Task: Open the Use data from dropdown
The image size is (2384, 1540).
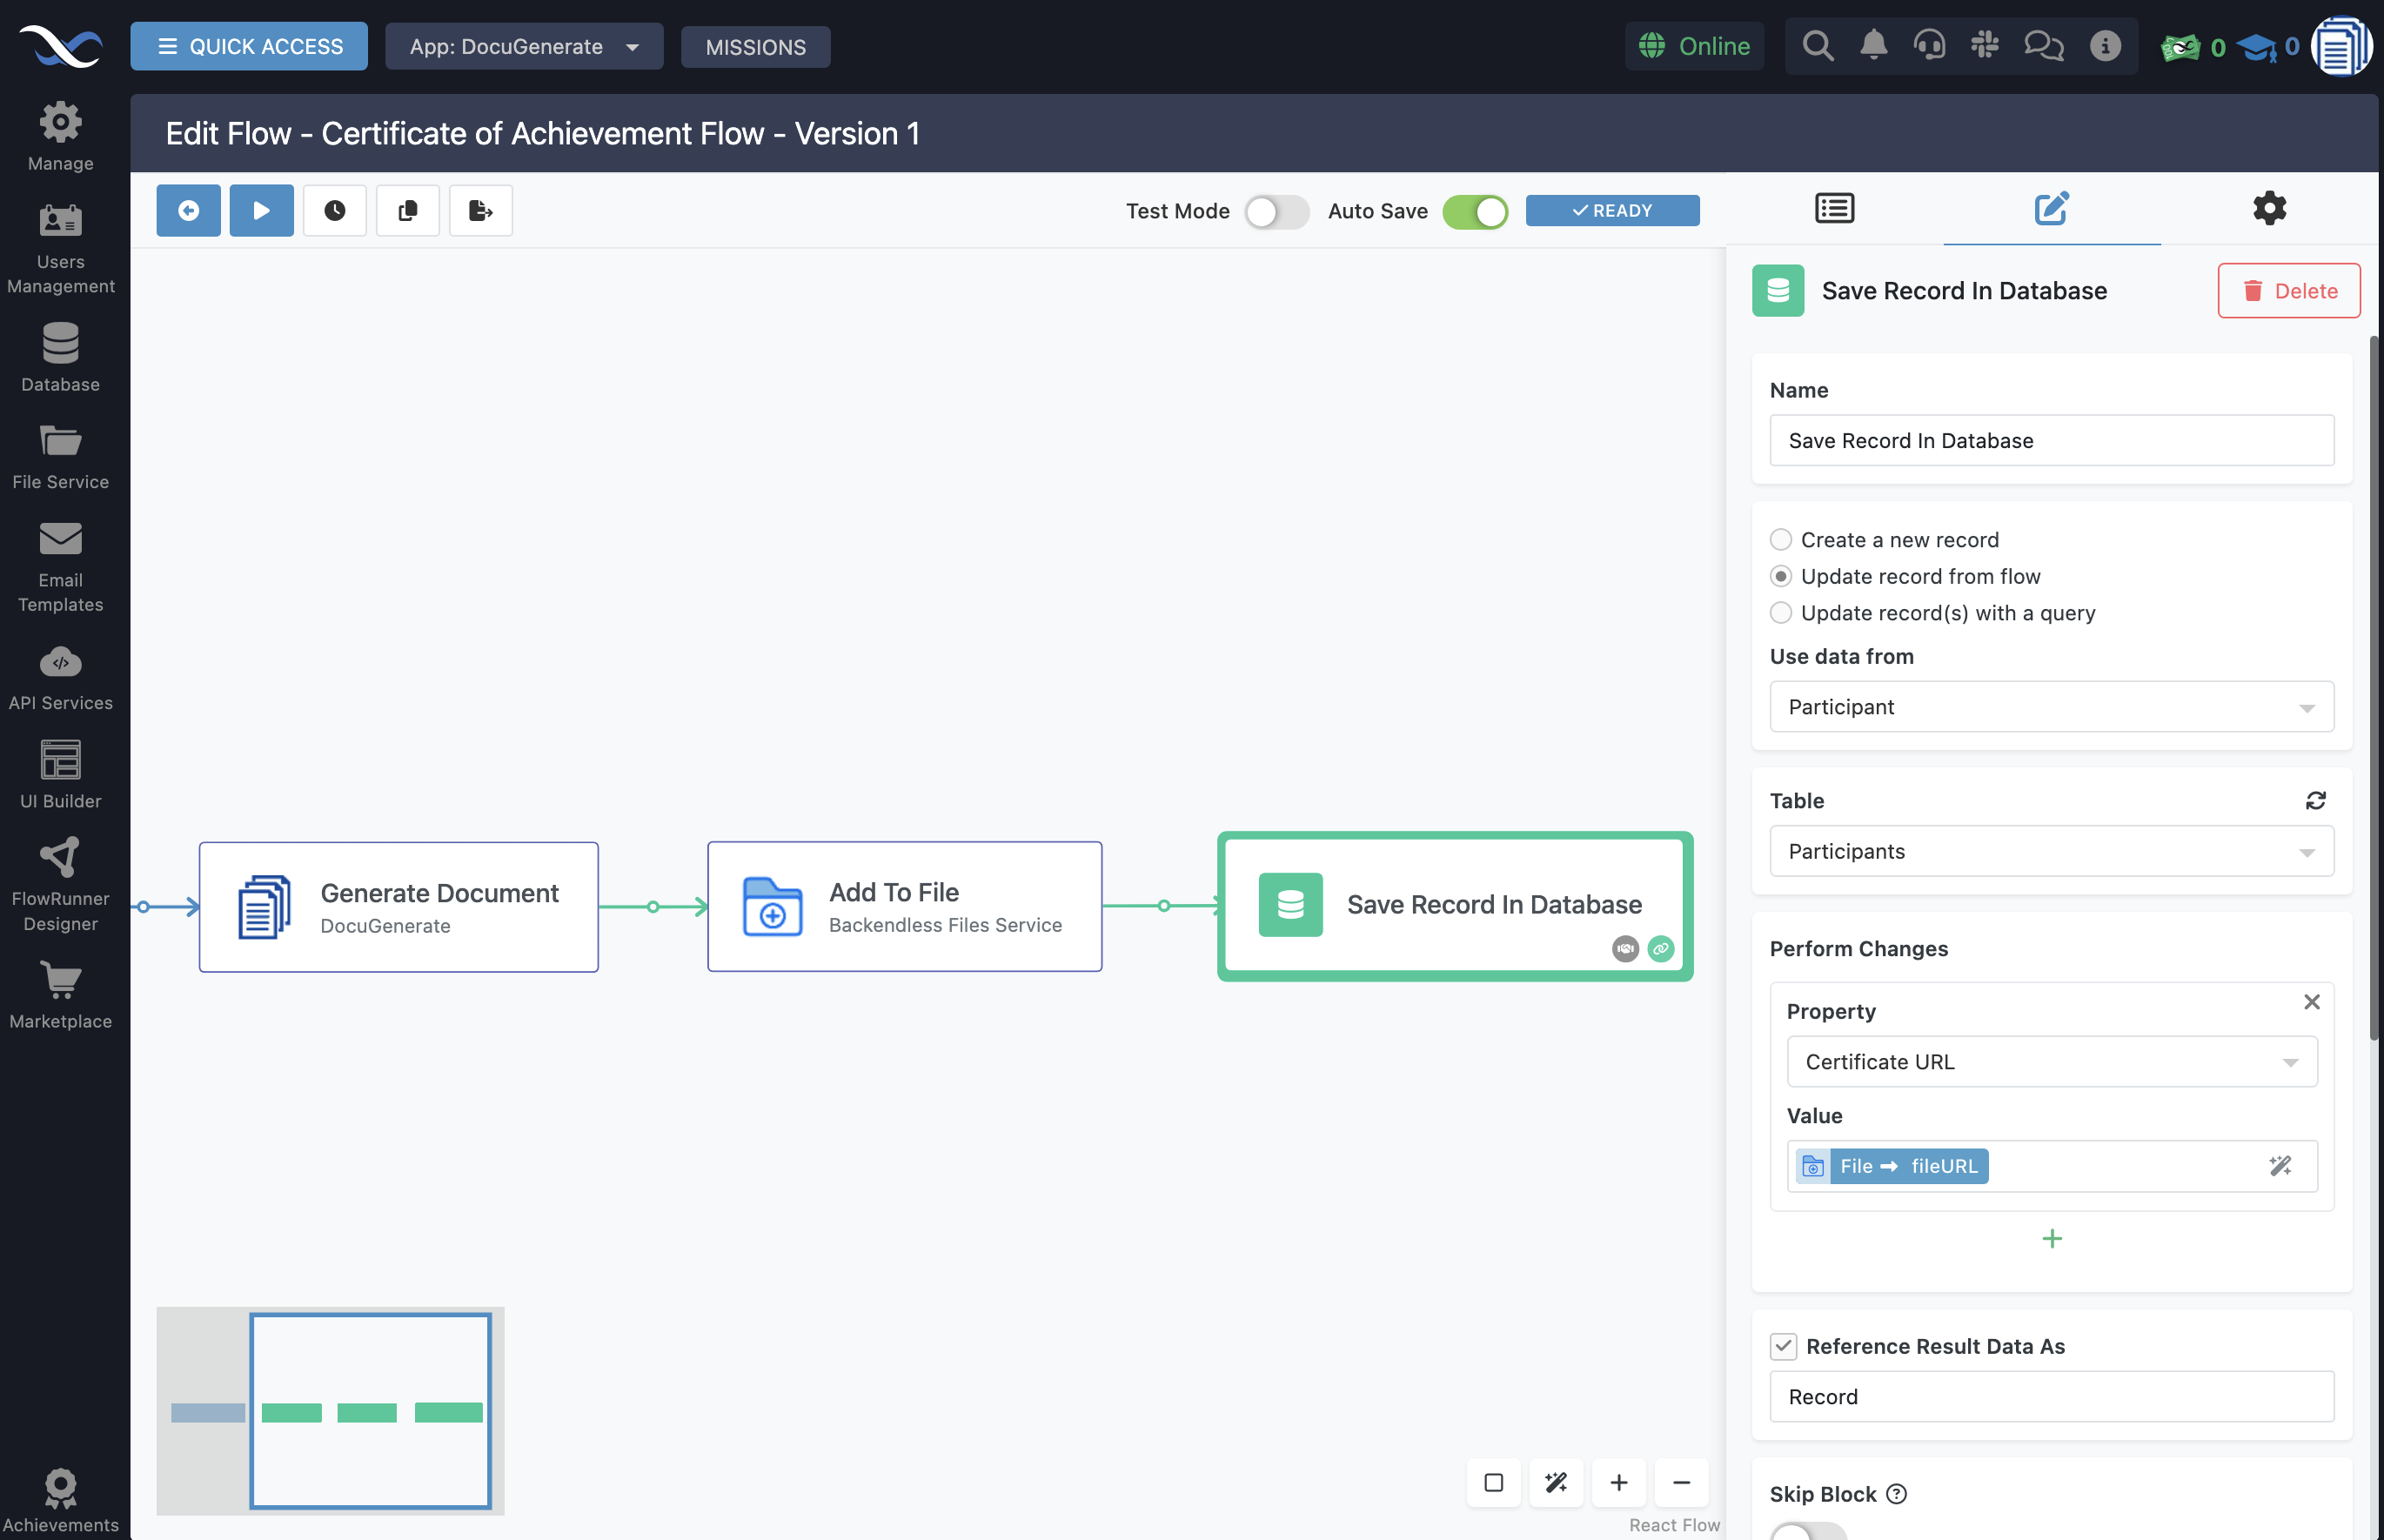Action: click(2050, 707)
